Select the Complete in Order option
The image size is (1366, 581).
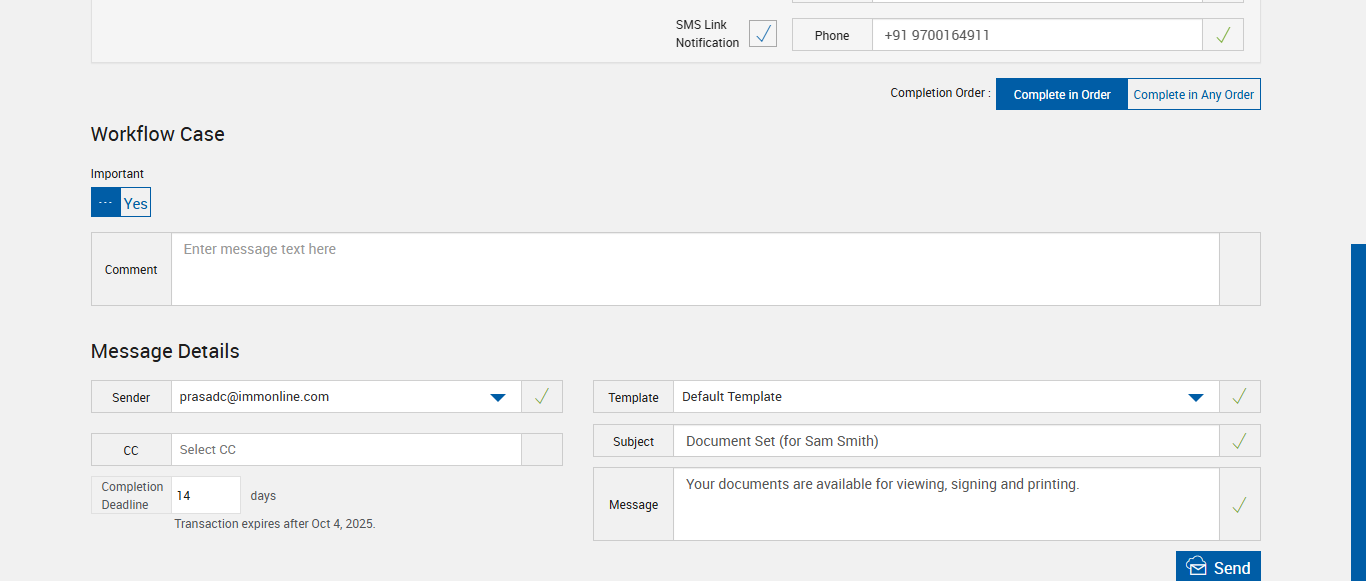tap(1061, 95)
